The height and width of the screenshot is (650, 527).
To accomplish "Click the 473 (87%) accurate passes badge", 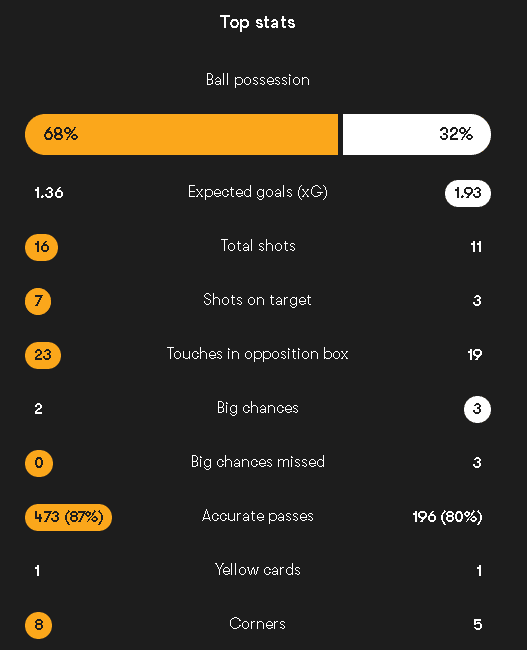I will pos(68,517).
